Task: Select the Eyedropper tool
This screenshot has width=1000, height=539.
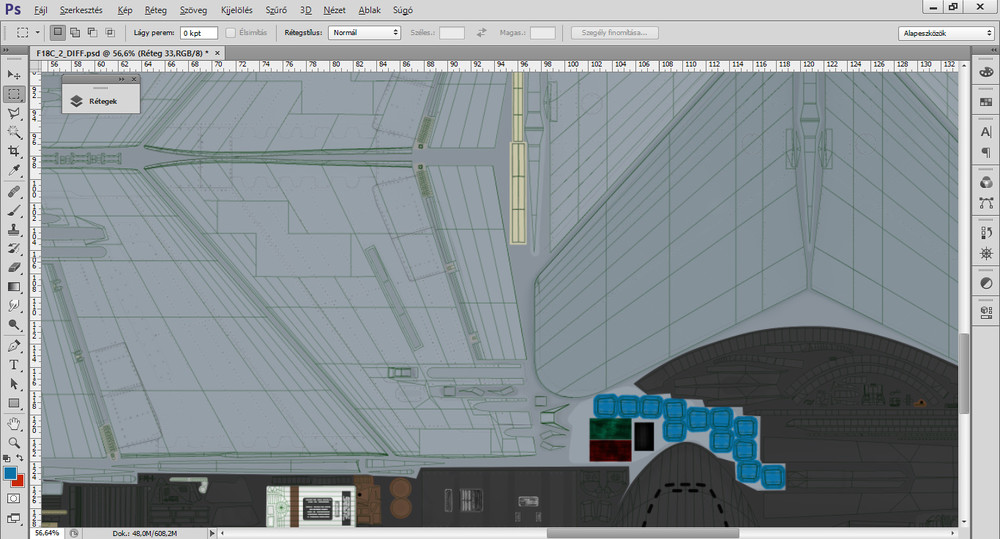Action: click(14, 170)
